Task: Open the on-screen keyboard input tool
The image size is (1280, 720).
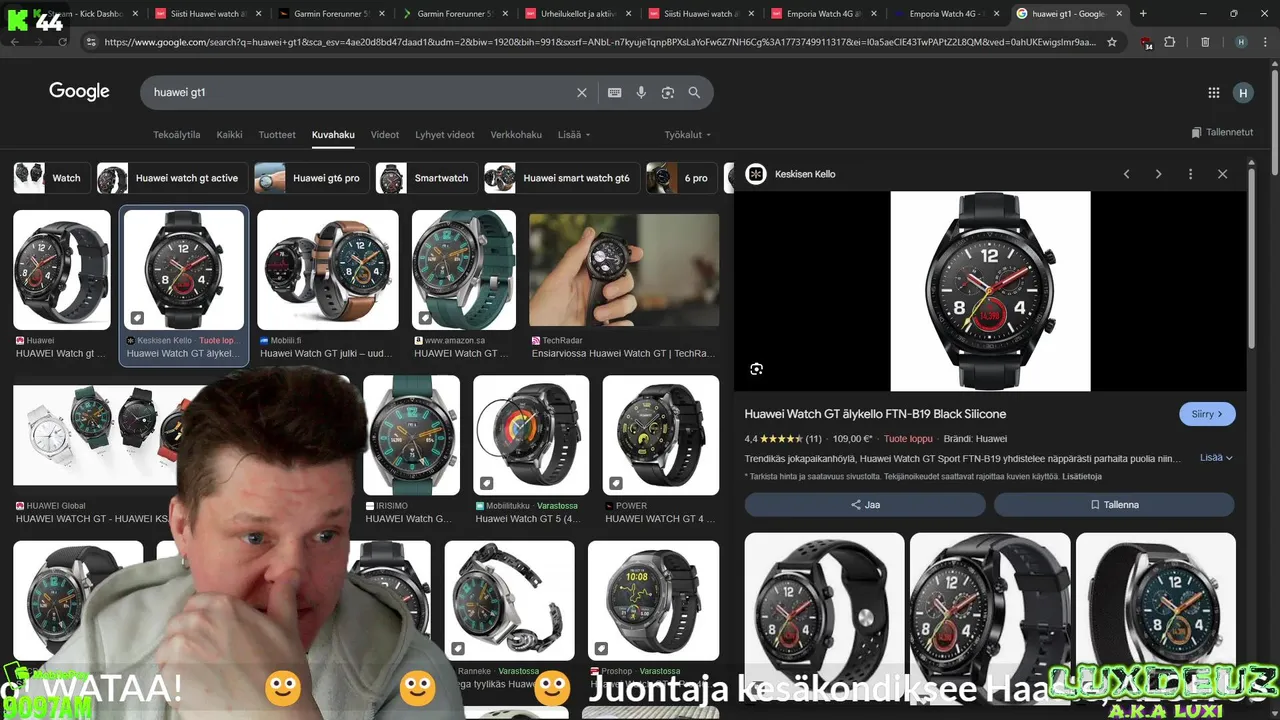Action: (614, 92)
